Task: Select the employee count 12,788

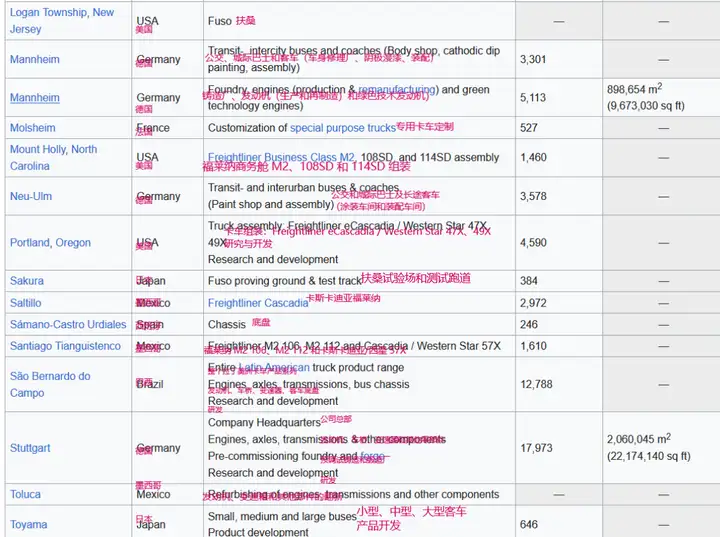Action: [536, 384]
